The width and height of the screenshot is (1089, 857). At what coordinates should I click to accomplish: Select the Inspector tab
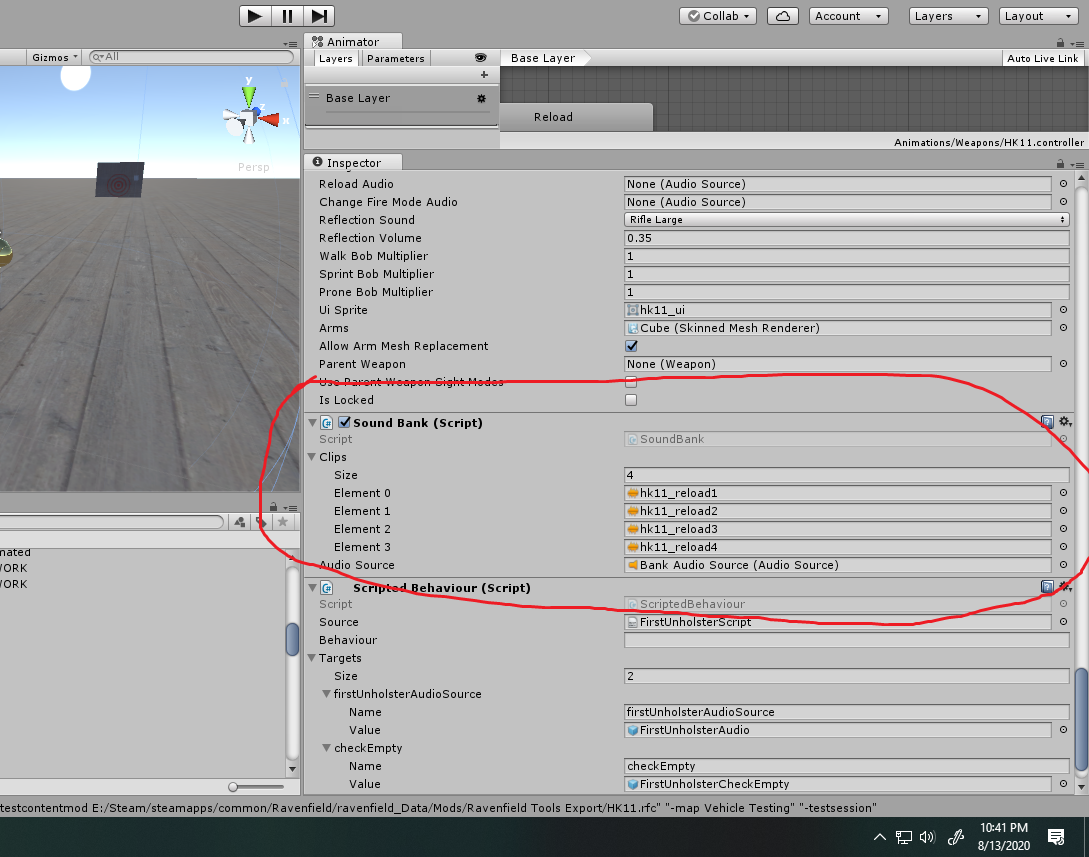[353, 163]
